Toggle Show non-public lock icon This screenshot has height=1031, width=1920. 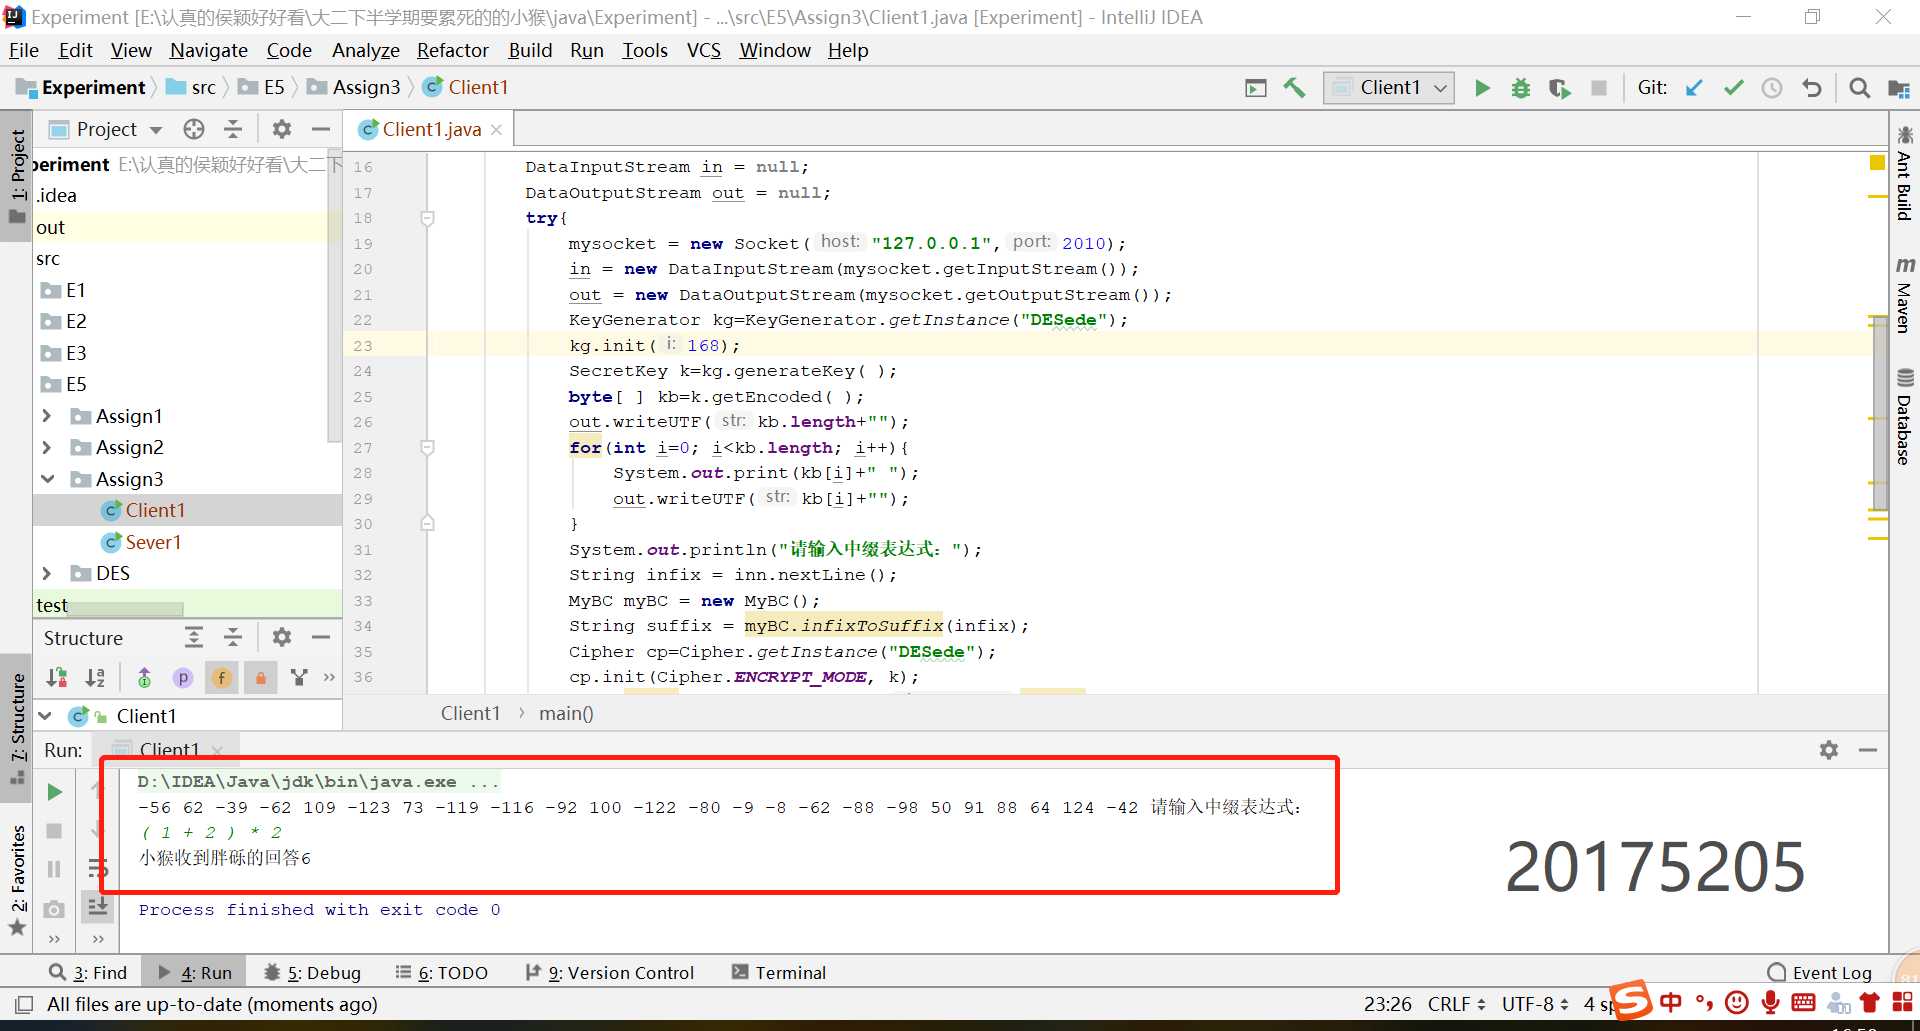click(260, 677)
